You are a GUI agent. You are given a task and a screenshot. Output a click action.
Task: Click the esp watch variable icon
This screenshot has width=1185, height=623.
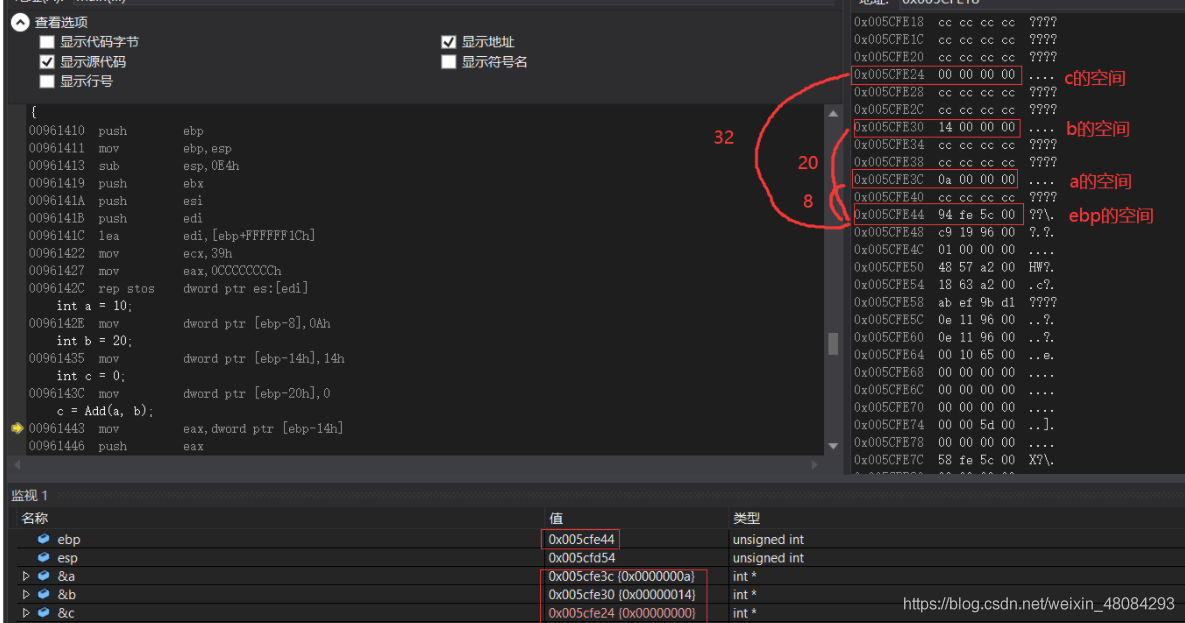coord(44,558)
